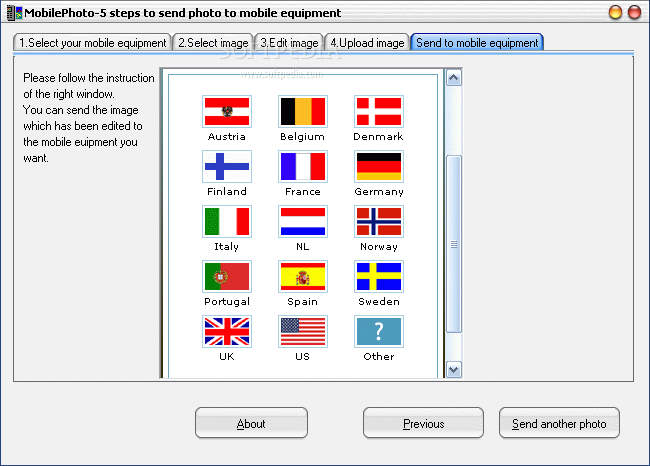Click the "Other" label text
Screen dimensions: 650x466
pyautogui.click(x=379, y=357)
